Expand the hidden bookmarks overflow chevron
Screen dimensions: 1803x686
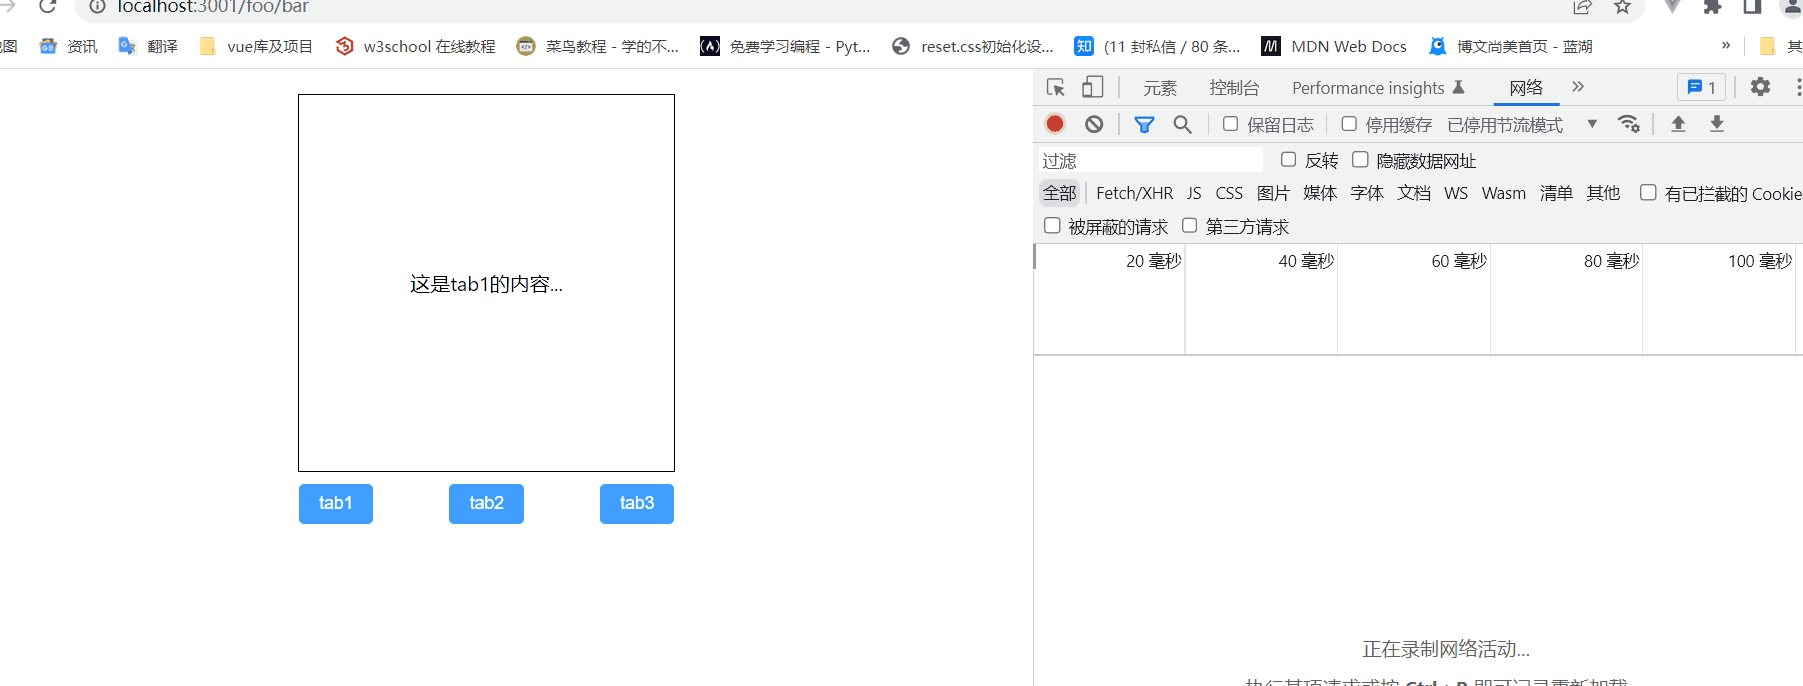pos(1726,46)
